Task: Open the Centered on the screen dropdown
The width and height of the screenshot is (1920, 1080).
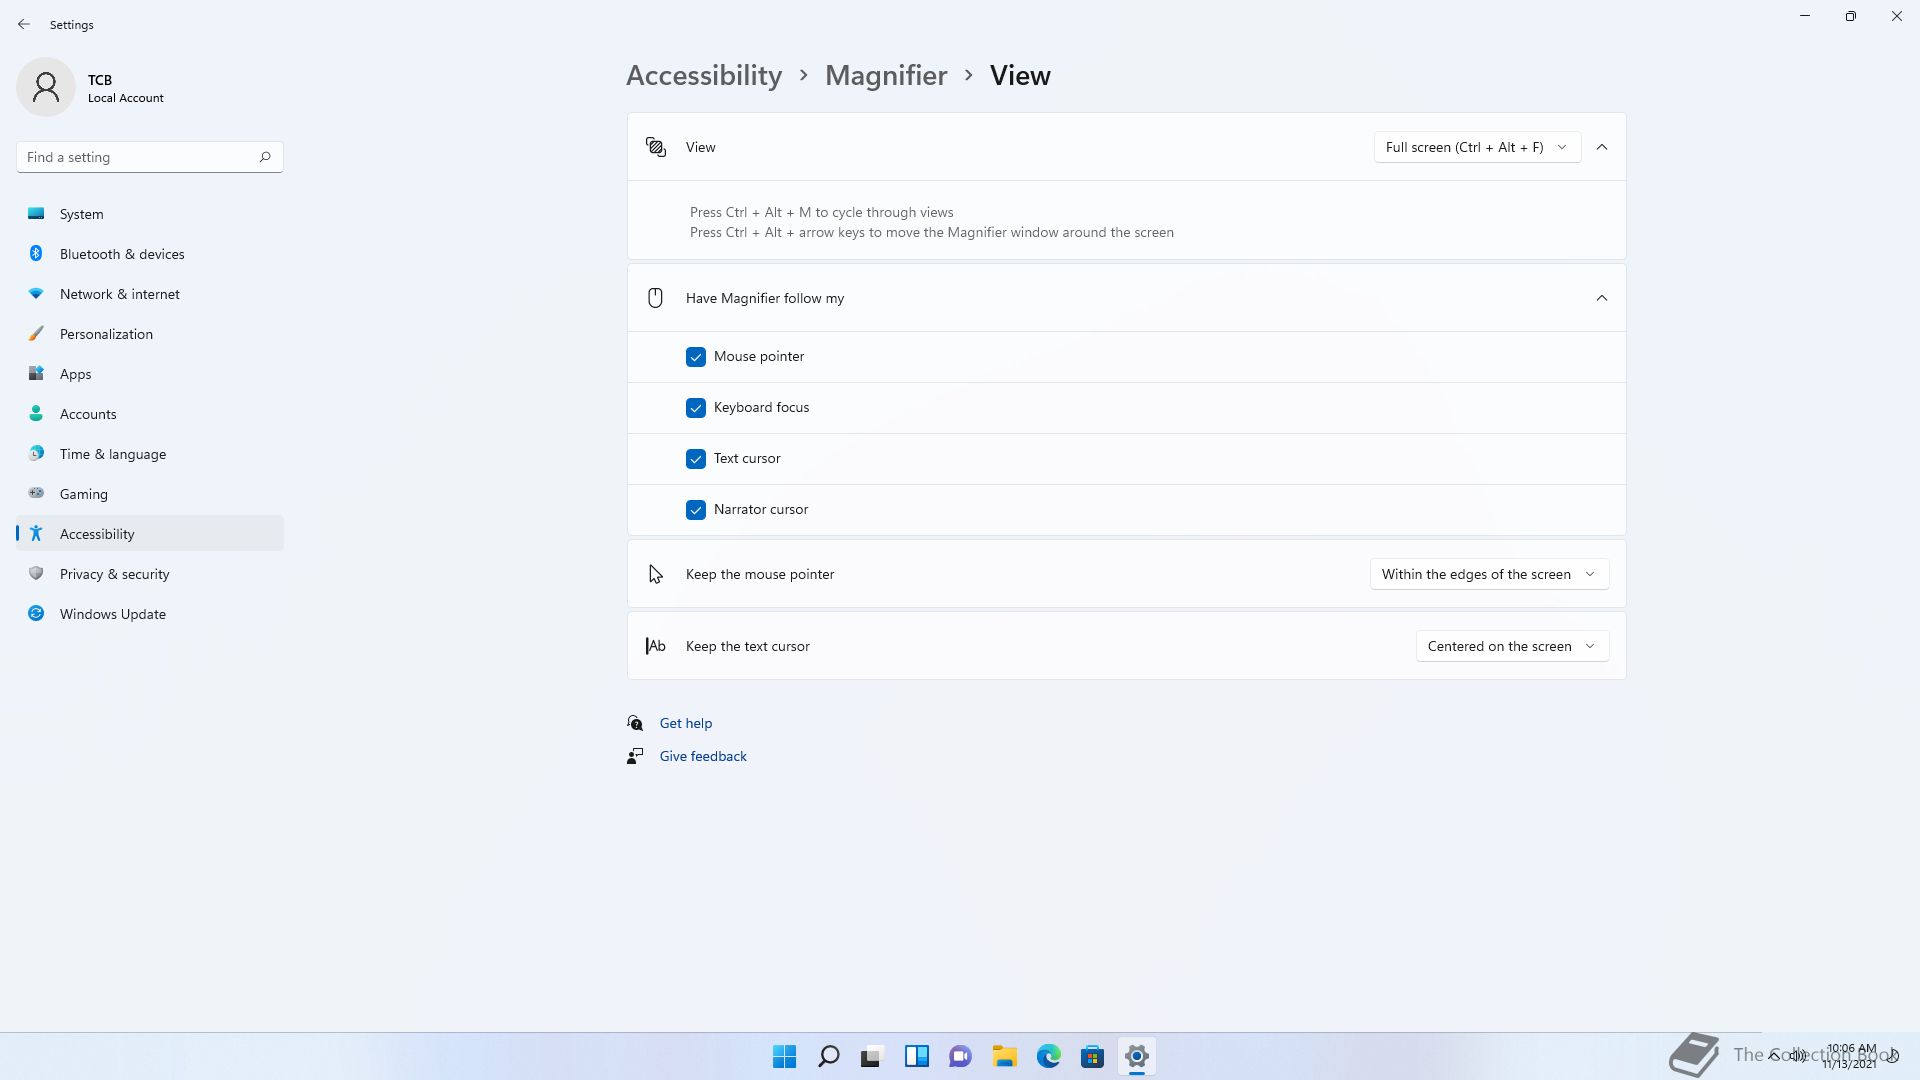Action: pos(1511,646)
